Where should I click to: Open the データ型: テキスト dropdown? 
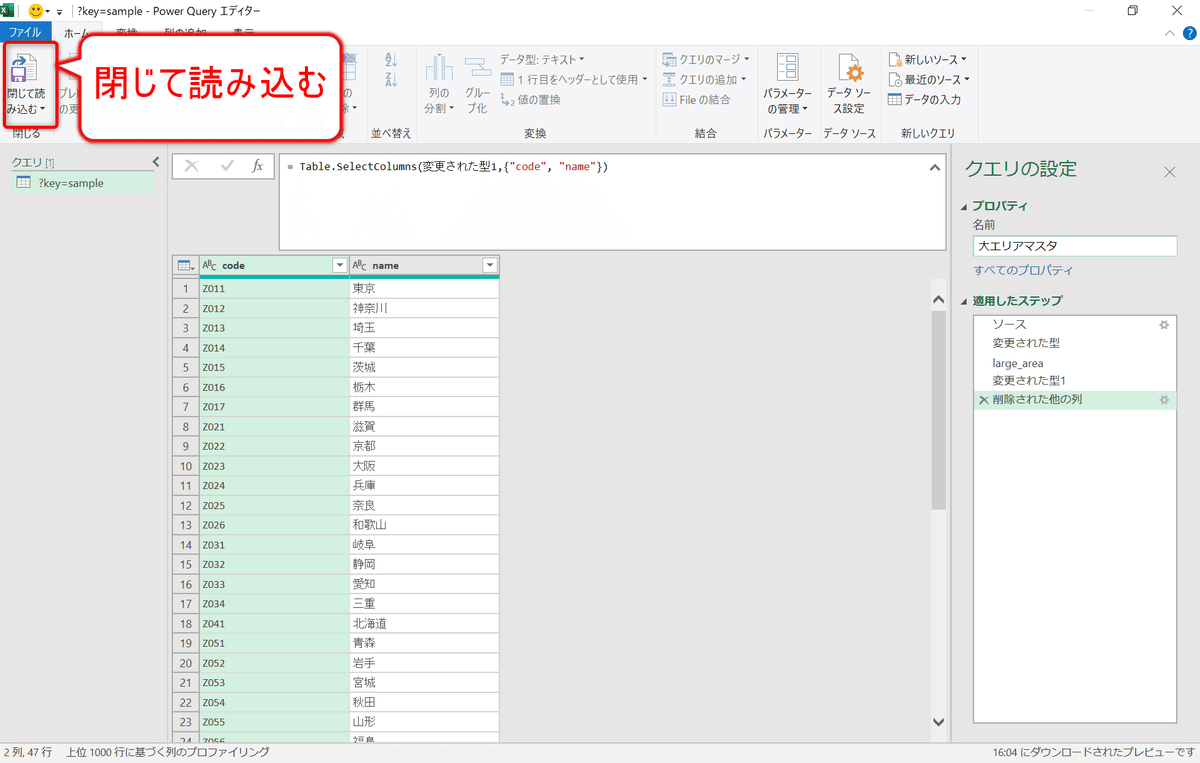(x=542, y=60)
